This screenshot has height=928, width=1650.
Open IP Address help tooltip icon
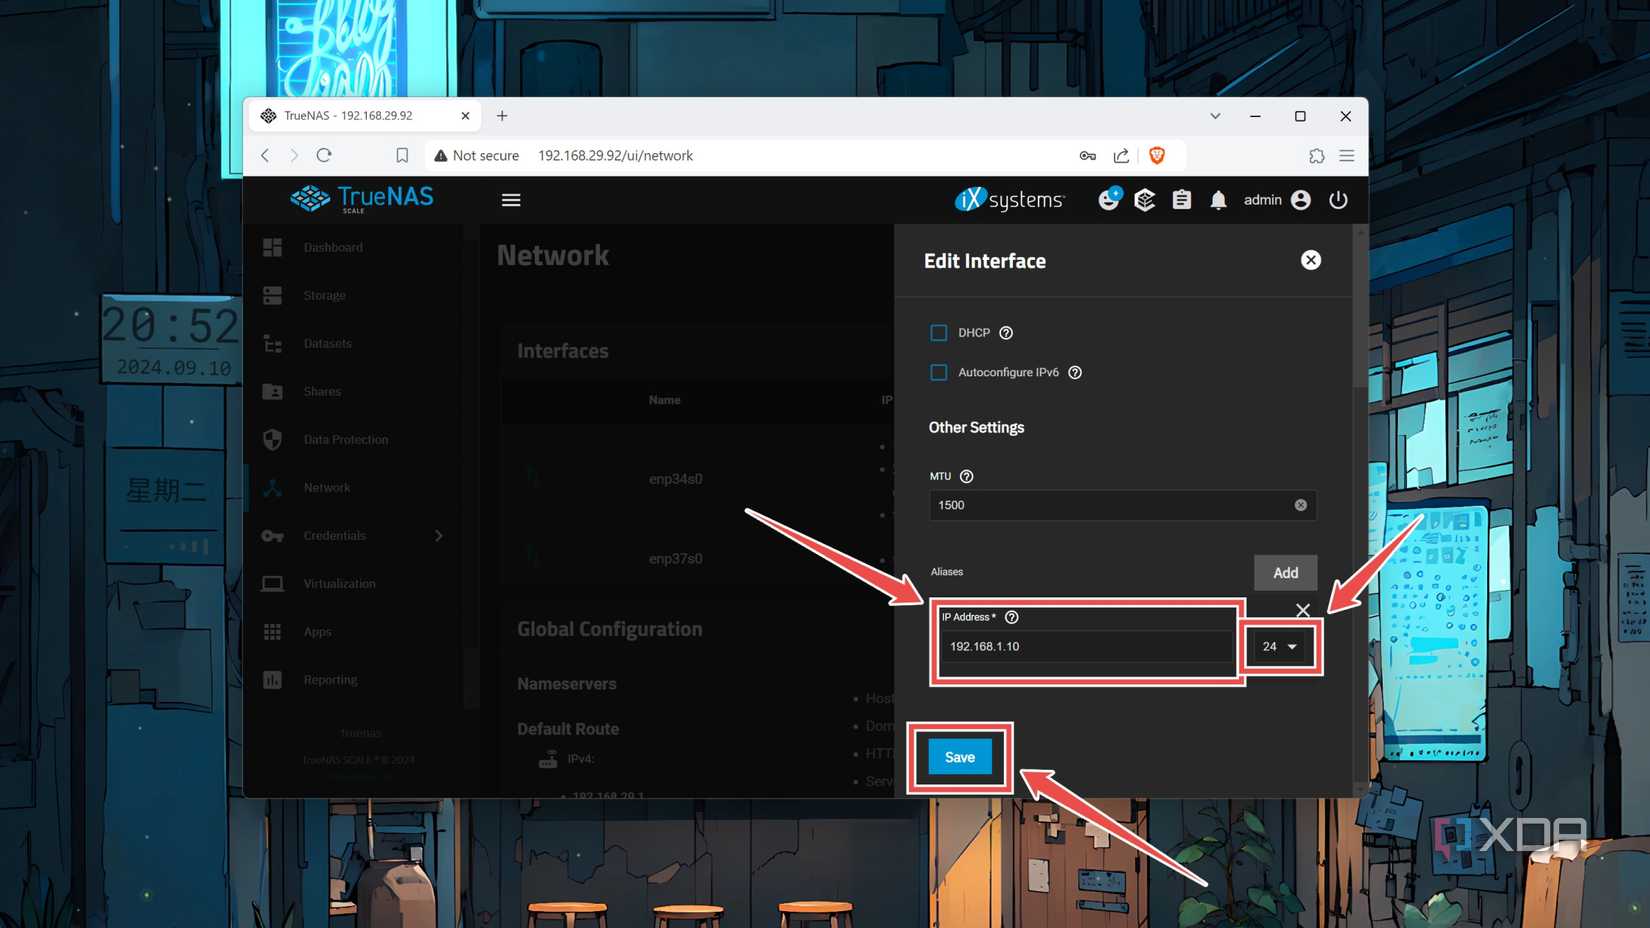click(x=1011, y=617)
